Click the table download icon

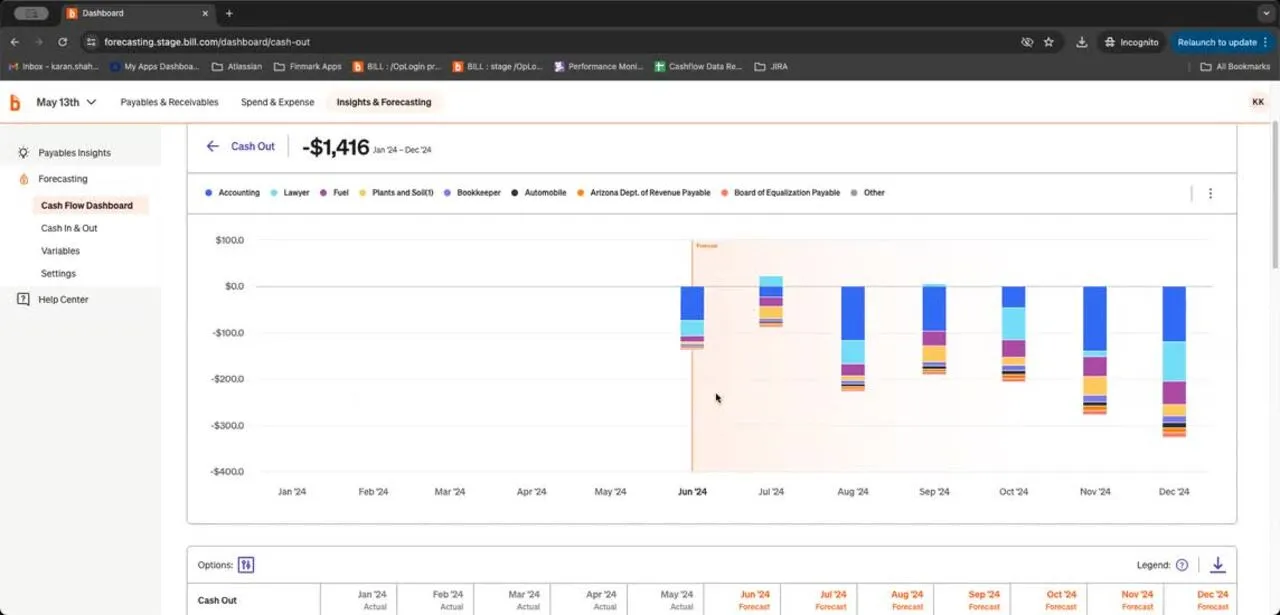click(x=1217, y=565)
